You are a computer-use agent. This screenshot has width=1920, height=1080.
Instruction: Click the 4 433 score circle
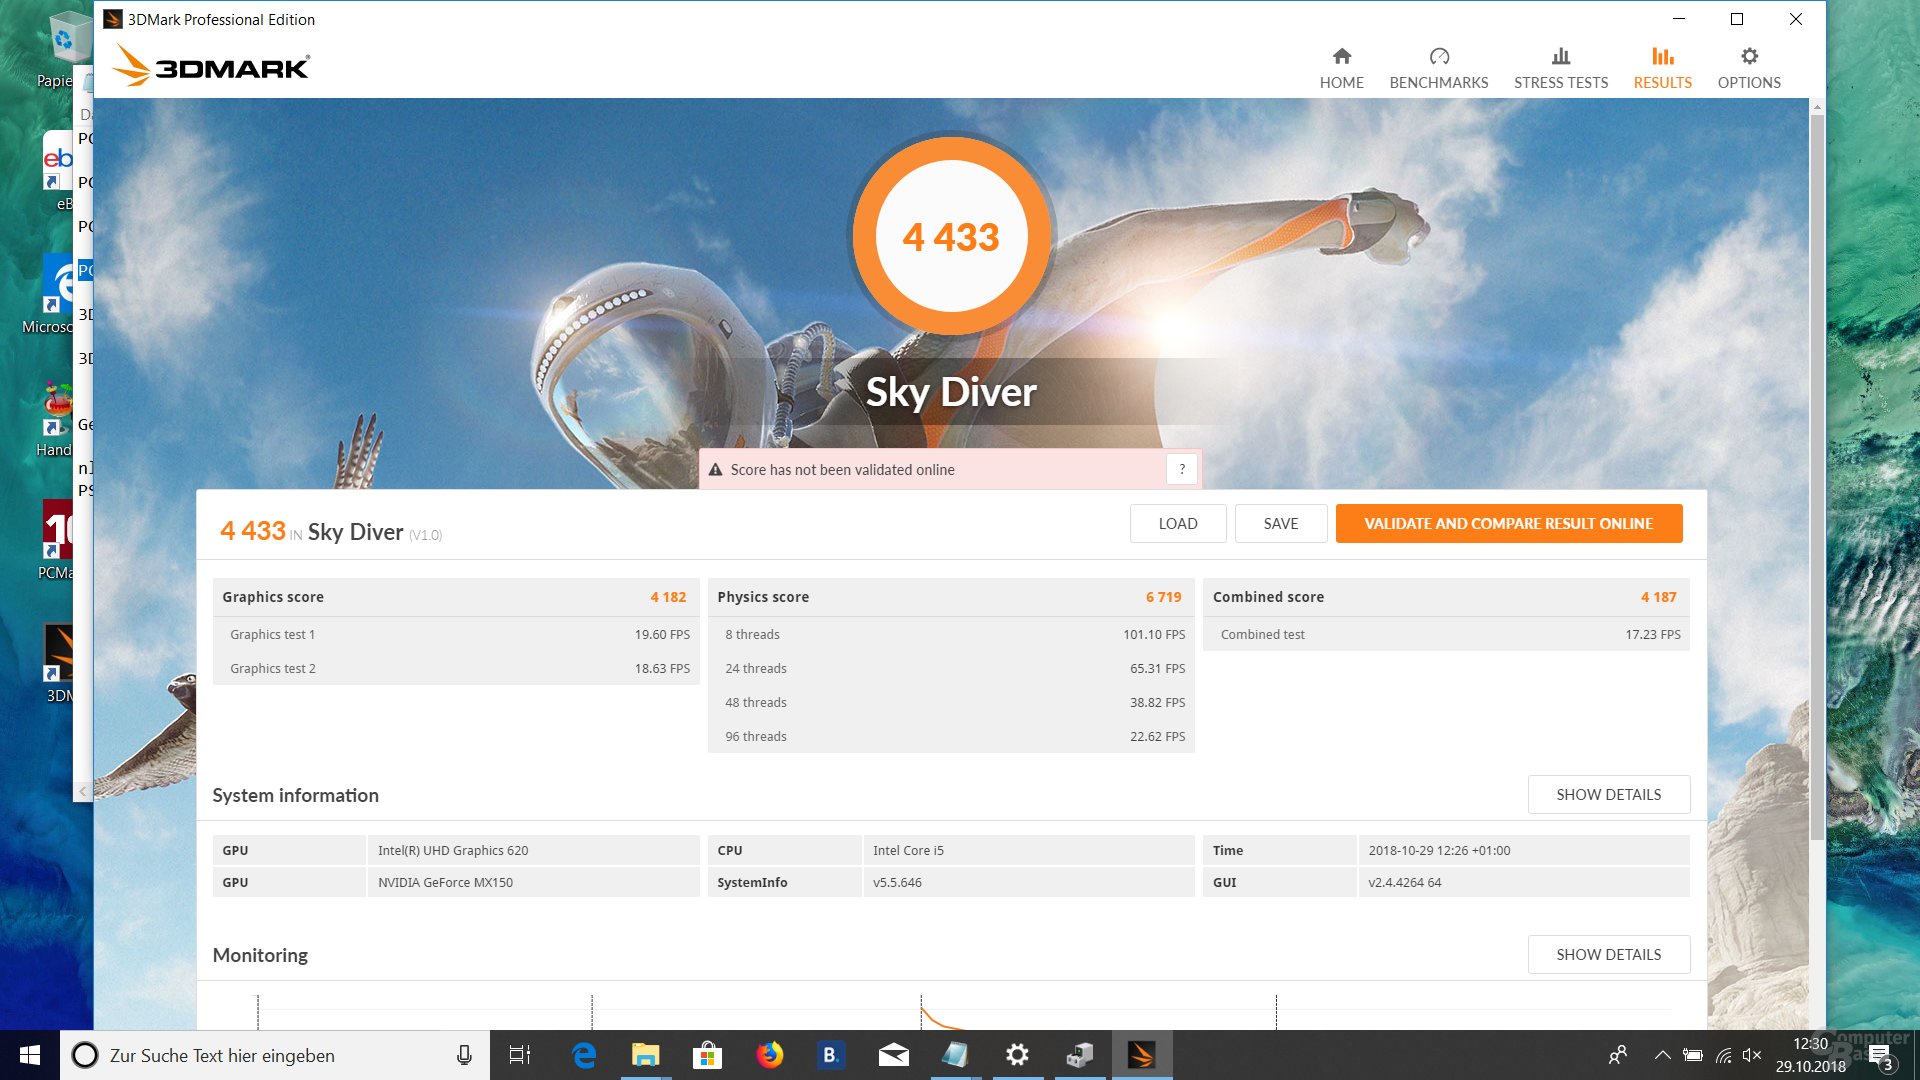pos(951,236)
